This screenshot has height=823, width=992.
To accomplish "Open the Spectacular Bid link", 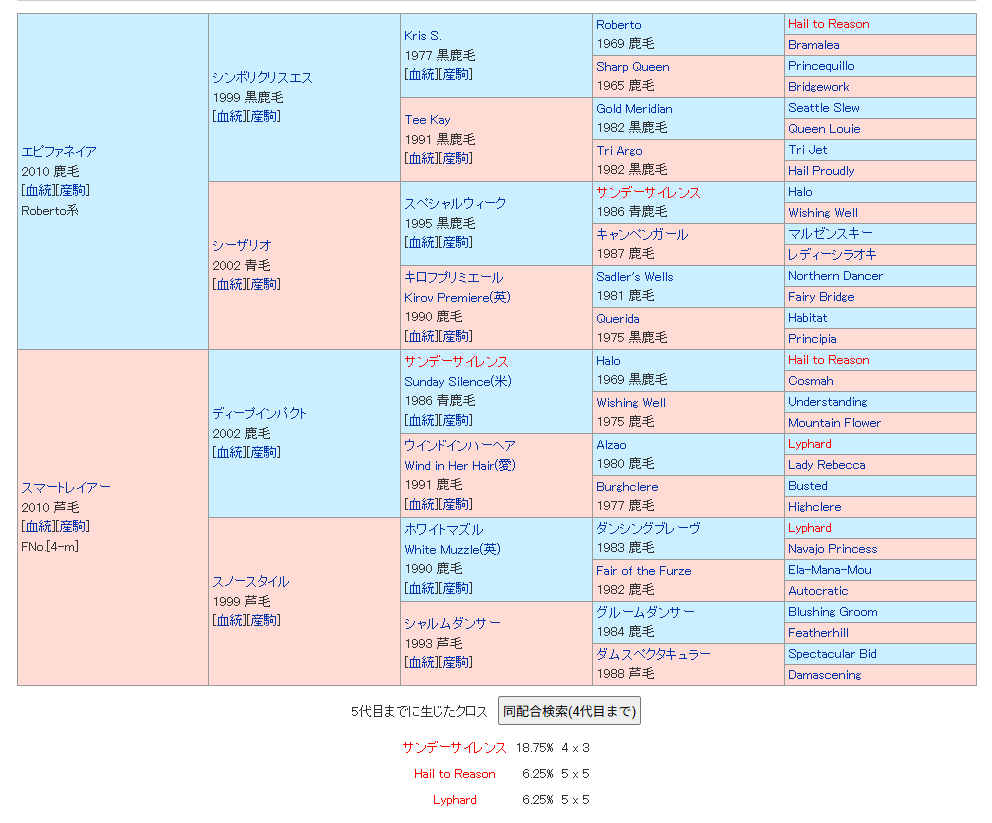I will coord(832,653).
